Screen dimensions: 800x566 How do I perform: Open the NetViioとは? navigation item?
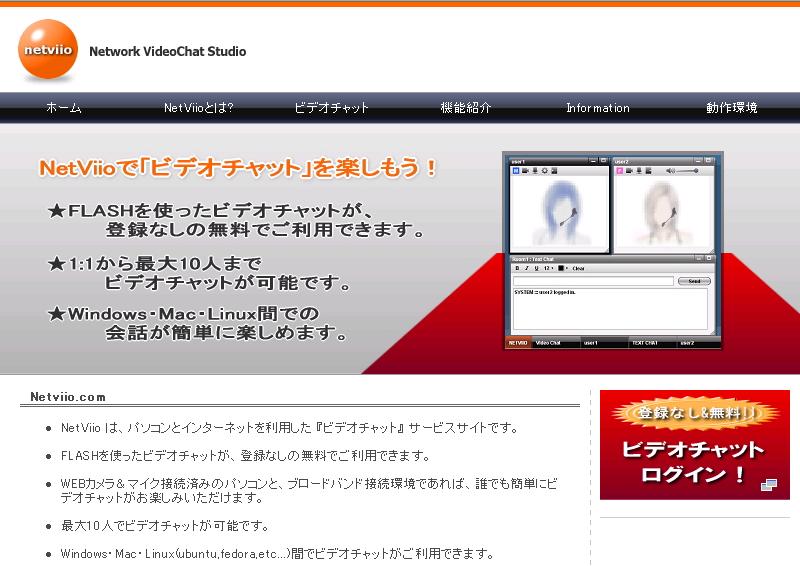198,108
